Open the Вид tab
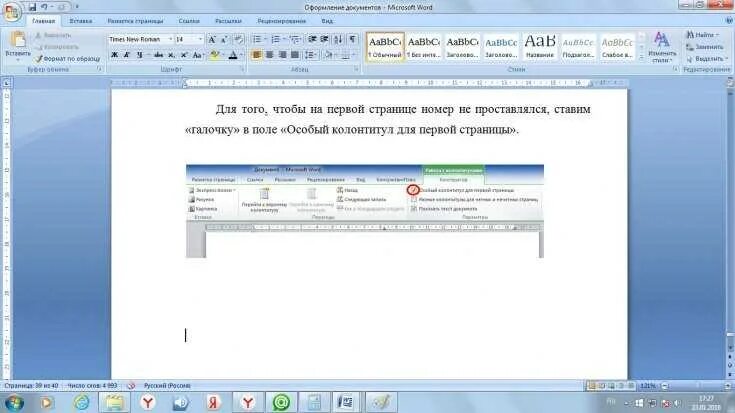 327,21
